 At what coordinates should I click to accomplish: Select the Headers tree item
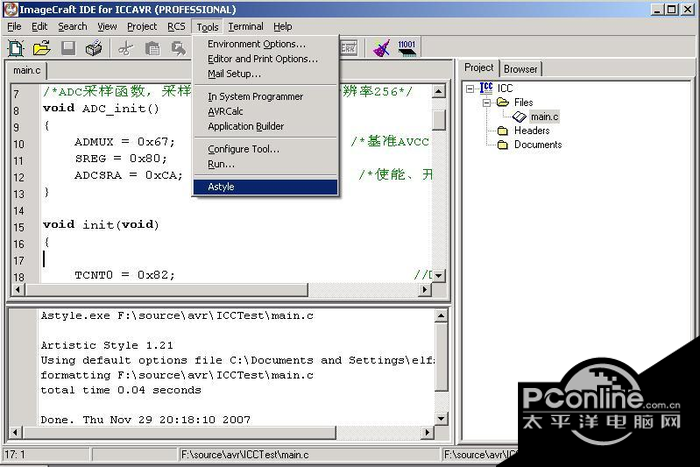532,131
